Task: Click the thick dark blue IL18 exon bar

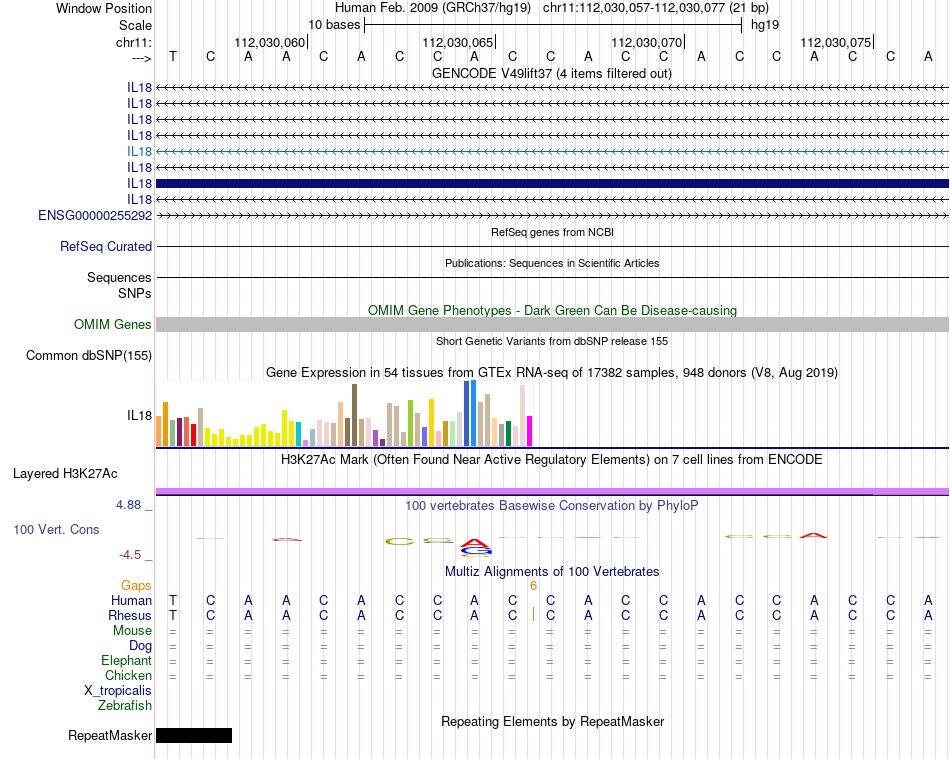Action: pos(552,183)
